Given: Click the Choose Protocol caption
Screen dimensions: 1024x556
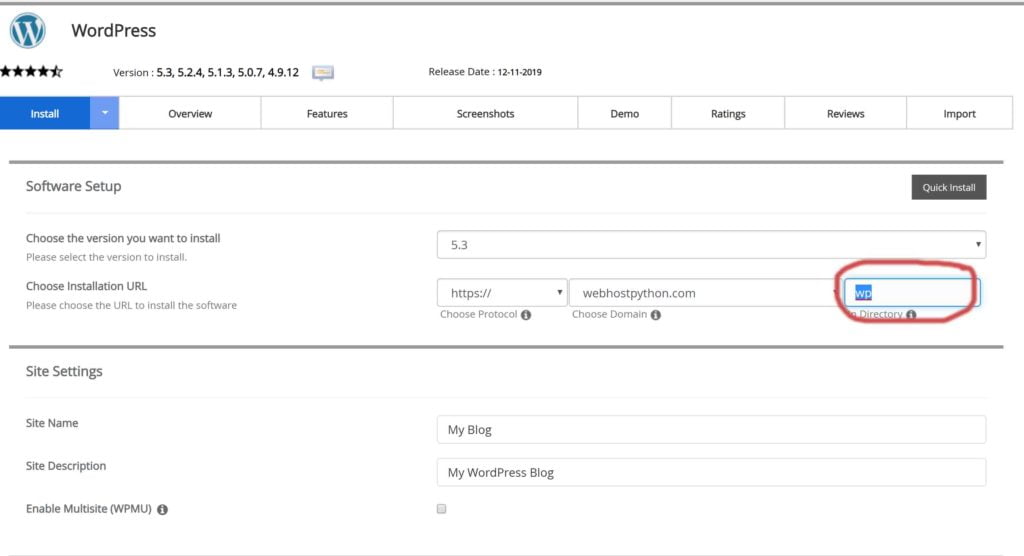Looking at the screenshot, I should point(478,314).
